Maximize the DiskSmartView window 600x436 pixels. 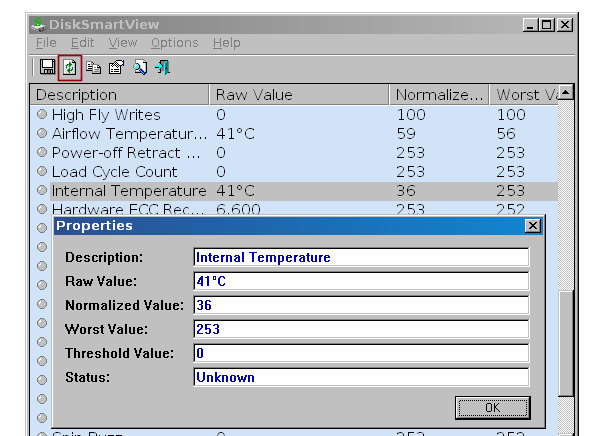[x=546, y=25]
